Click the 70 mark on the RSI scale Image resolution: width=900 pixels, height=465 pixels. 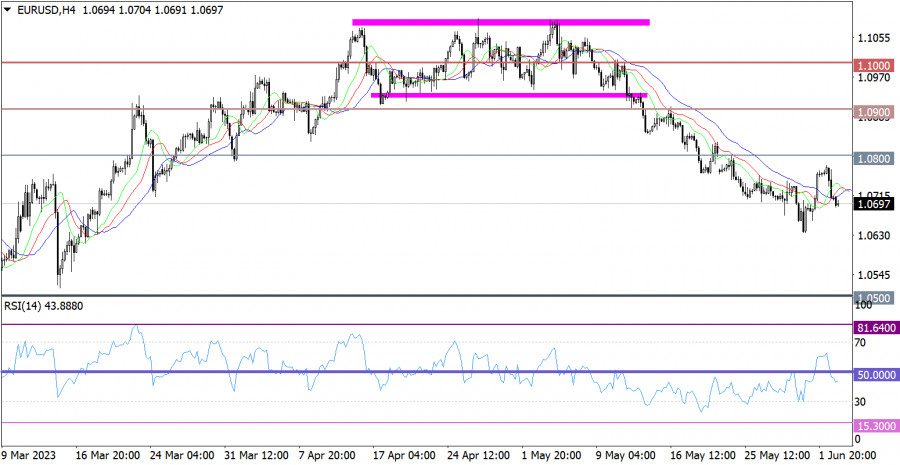click(x=861, y=342)
